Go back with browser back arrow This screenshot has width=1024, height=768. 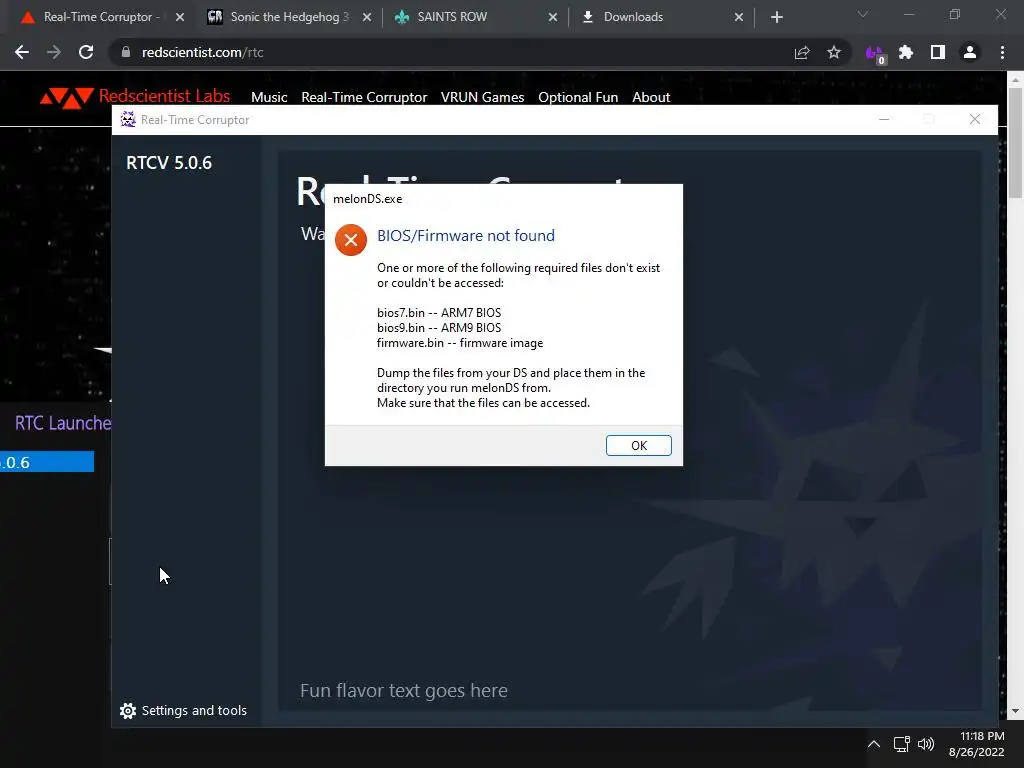tap(22, 52)
